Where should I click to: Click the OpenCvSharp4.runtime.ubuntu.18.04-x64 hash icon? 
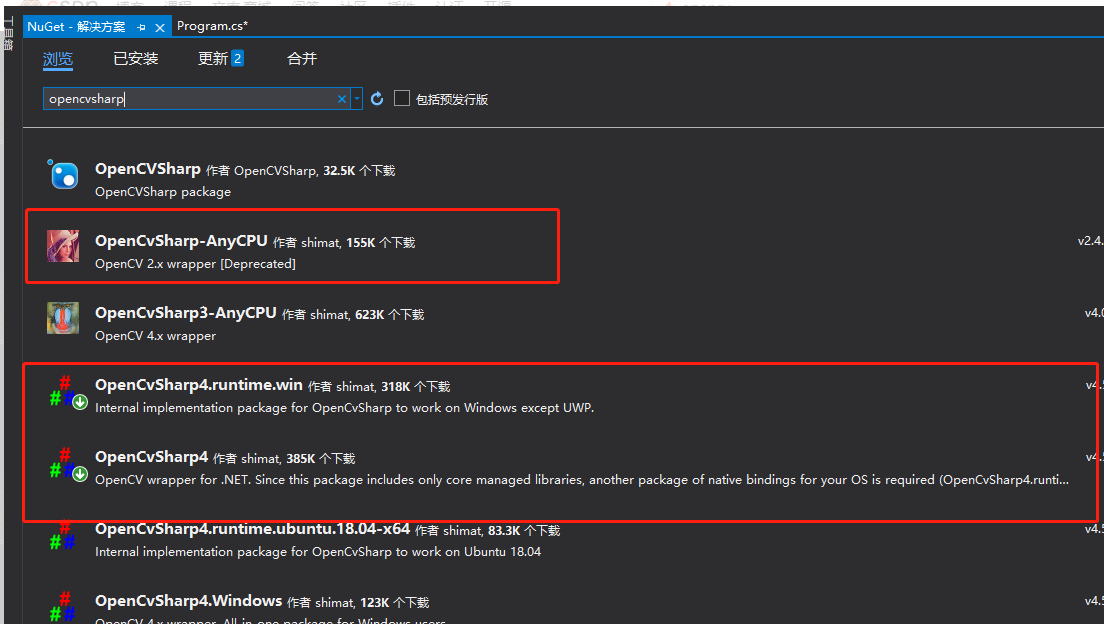(63, 535)
